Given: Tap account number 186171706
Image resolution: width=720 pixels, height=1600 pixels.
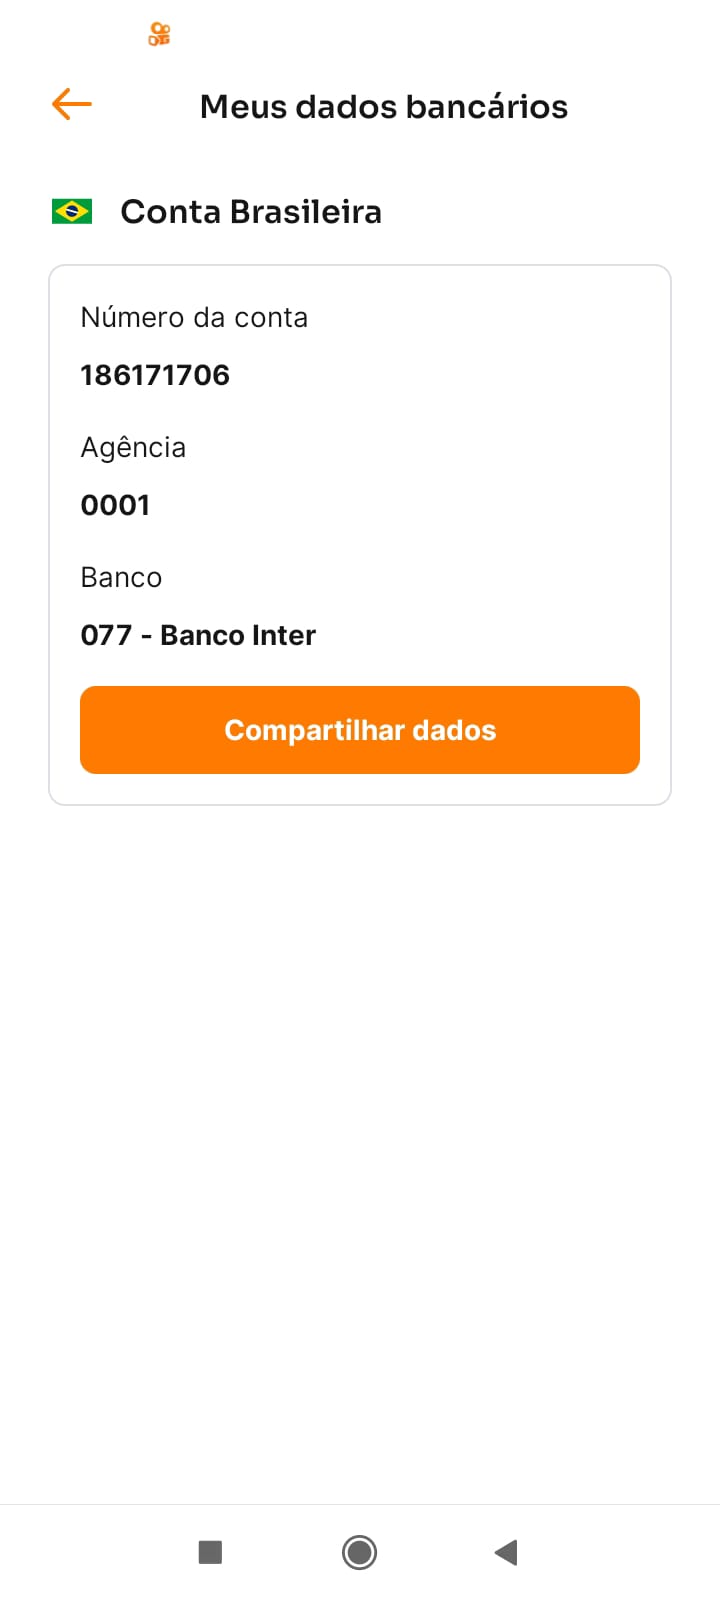Looking at the screenshot, I should (x=155, y=375).
